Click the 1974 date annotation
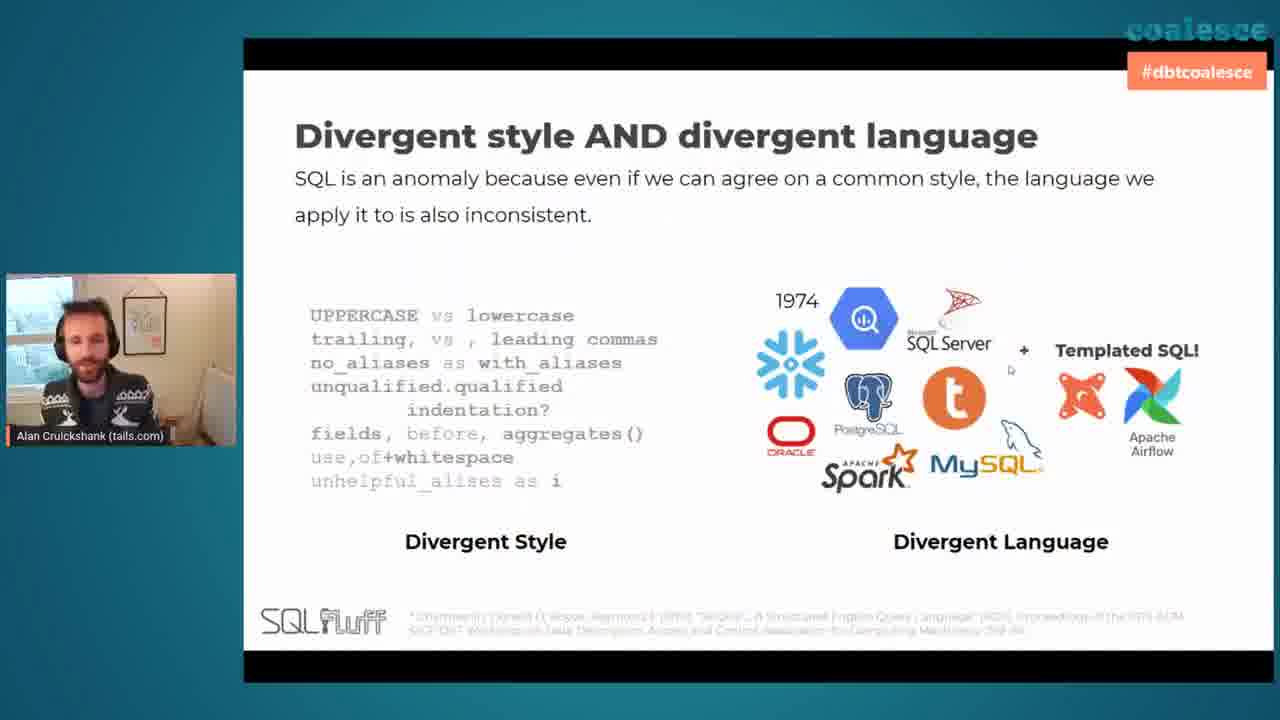 coord(795,300)
